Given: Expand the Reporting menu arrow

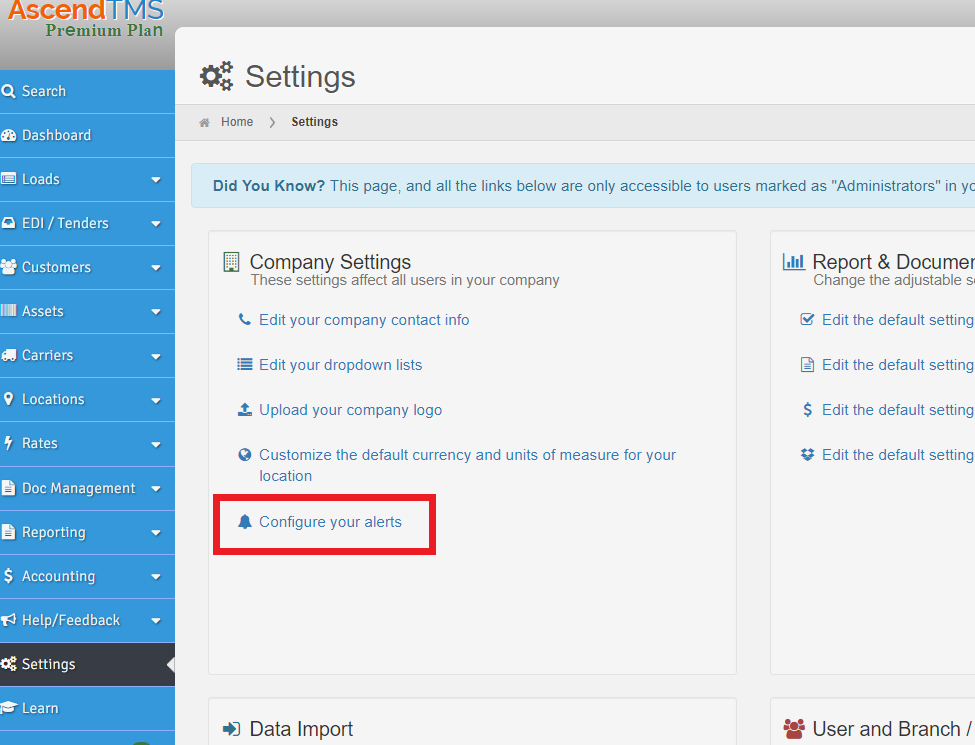Looking at the screenshot, I should point(156,533).
